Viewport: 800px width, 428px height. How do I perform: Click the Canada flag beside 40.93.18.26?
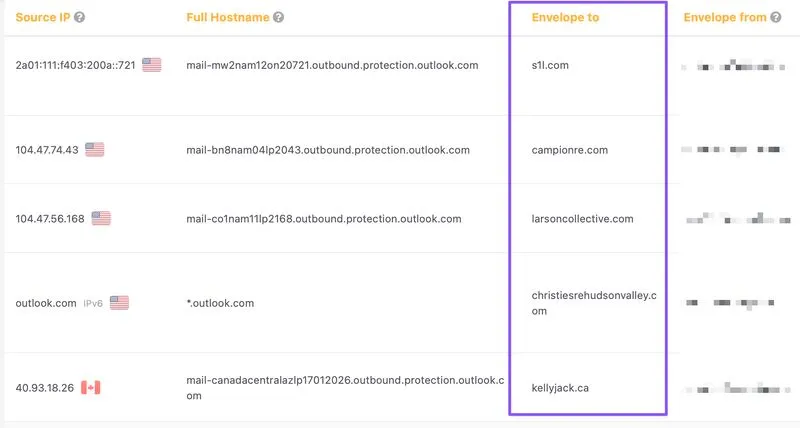pos(91,387)
